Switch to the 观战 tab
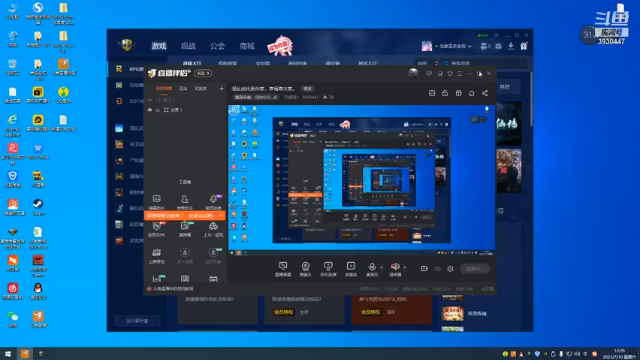 click(188, 46)
